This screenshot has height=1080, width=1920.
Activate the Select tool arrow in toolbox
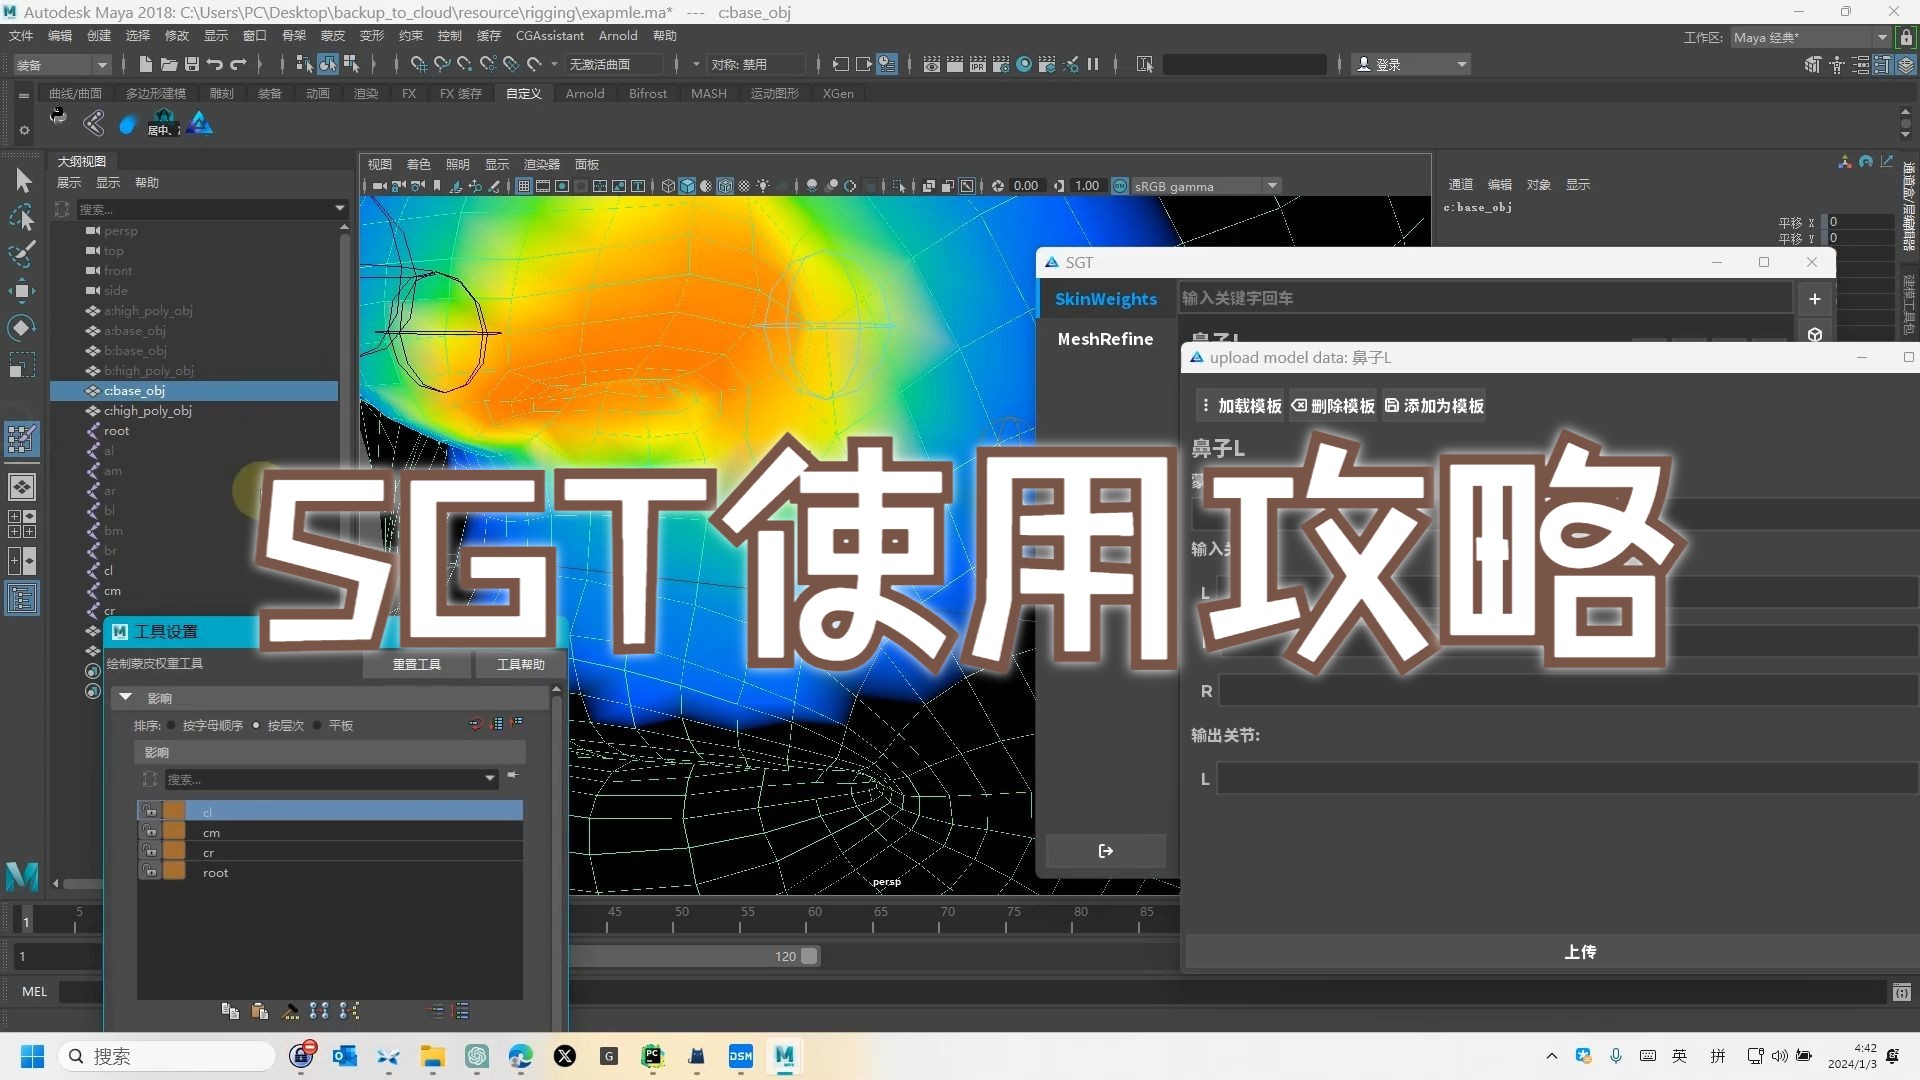coord(23,181)
